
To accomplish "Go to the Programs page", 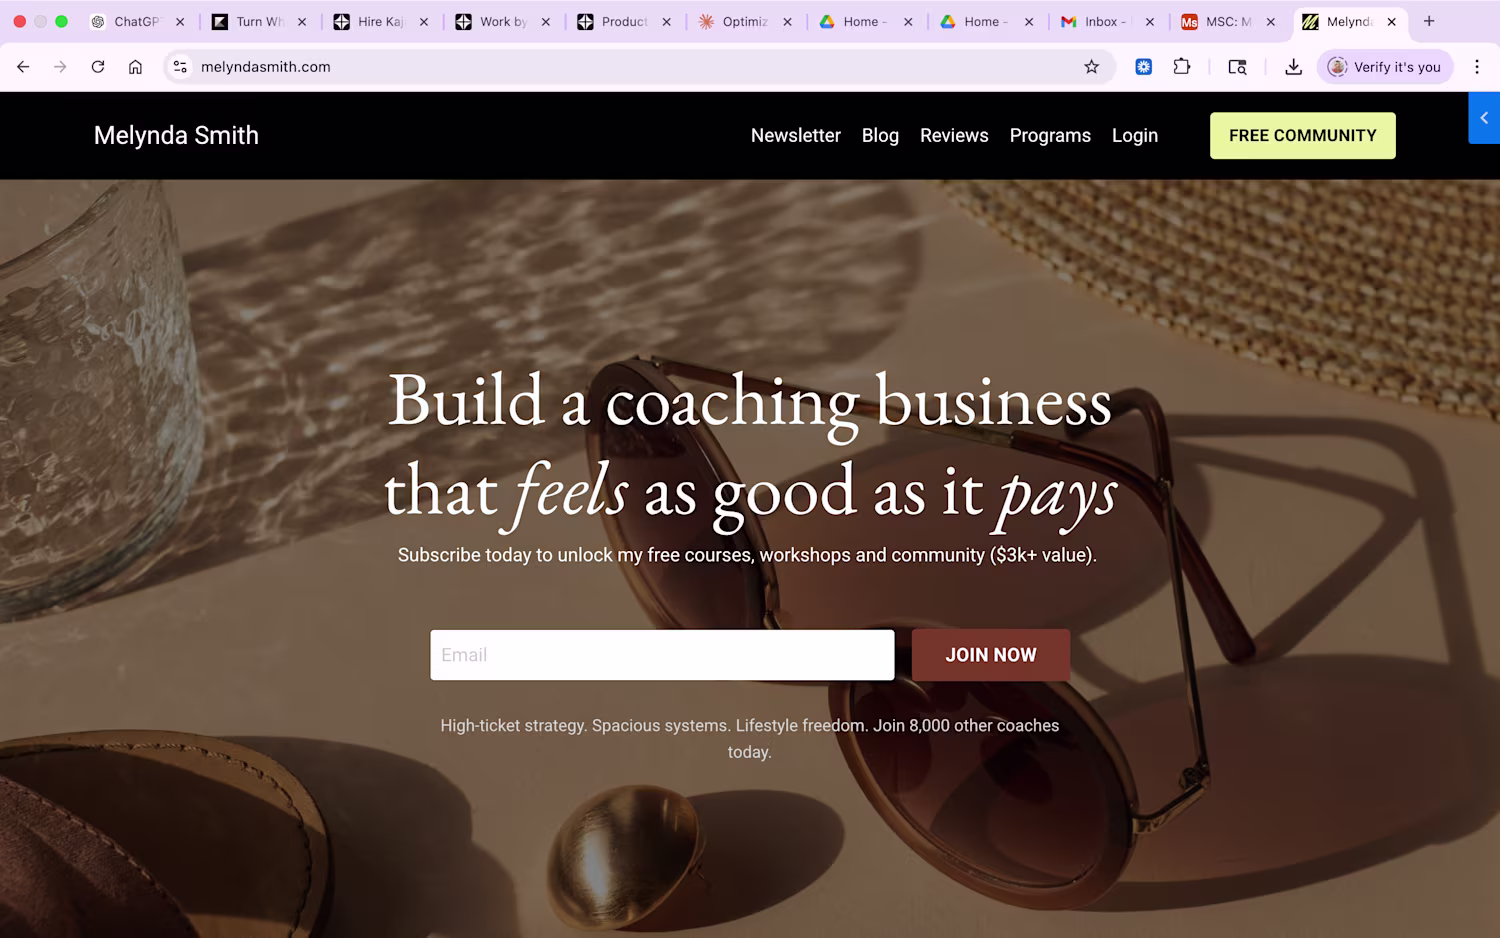I will tap(1050, 135).
